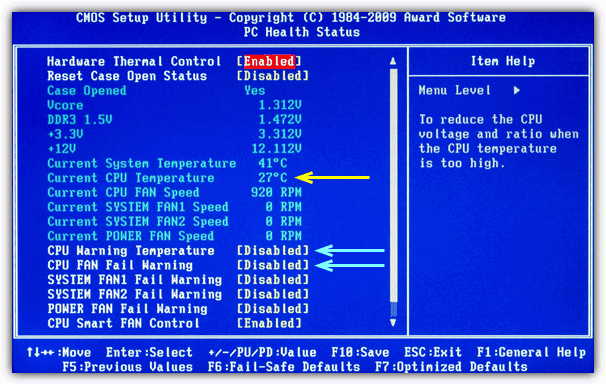Click the Current SYSTEM FAN2 Speed label
This screenshot has width=606, height=384.
(x=138, y=221)
